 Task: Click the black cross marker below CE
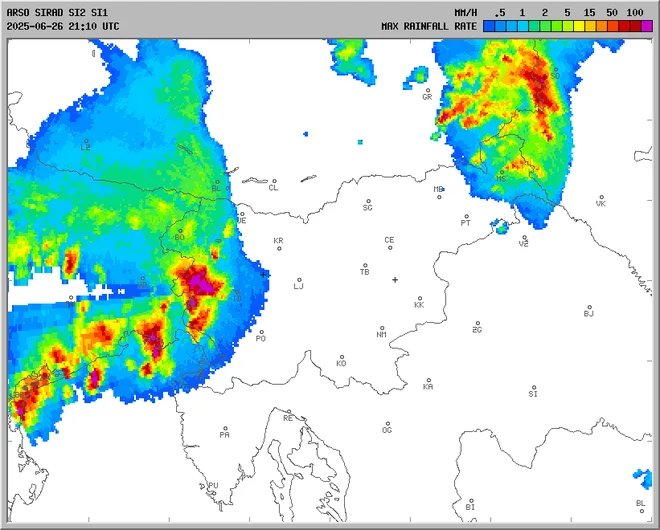point(395,279)
